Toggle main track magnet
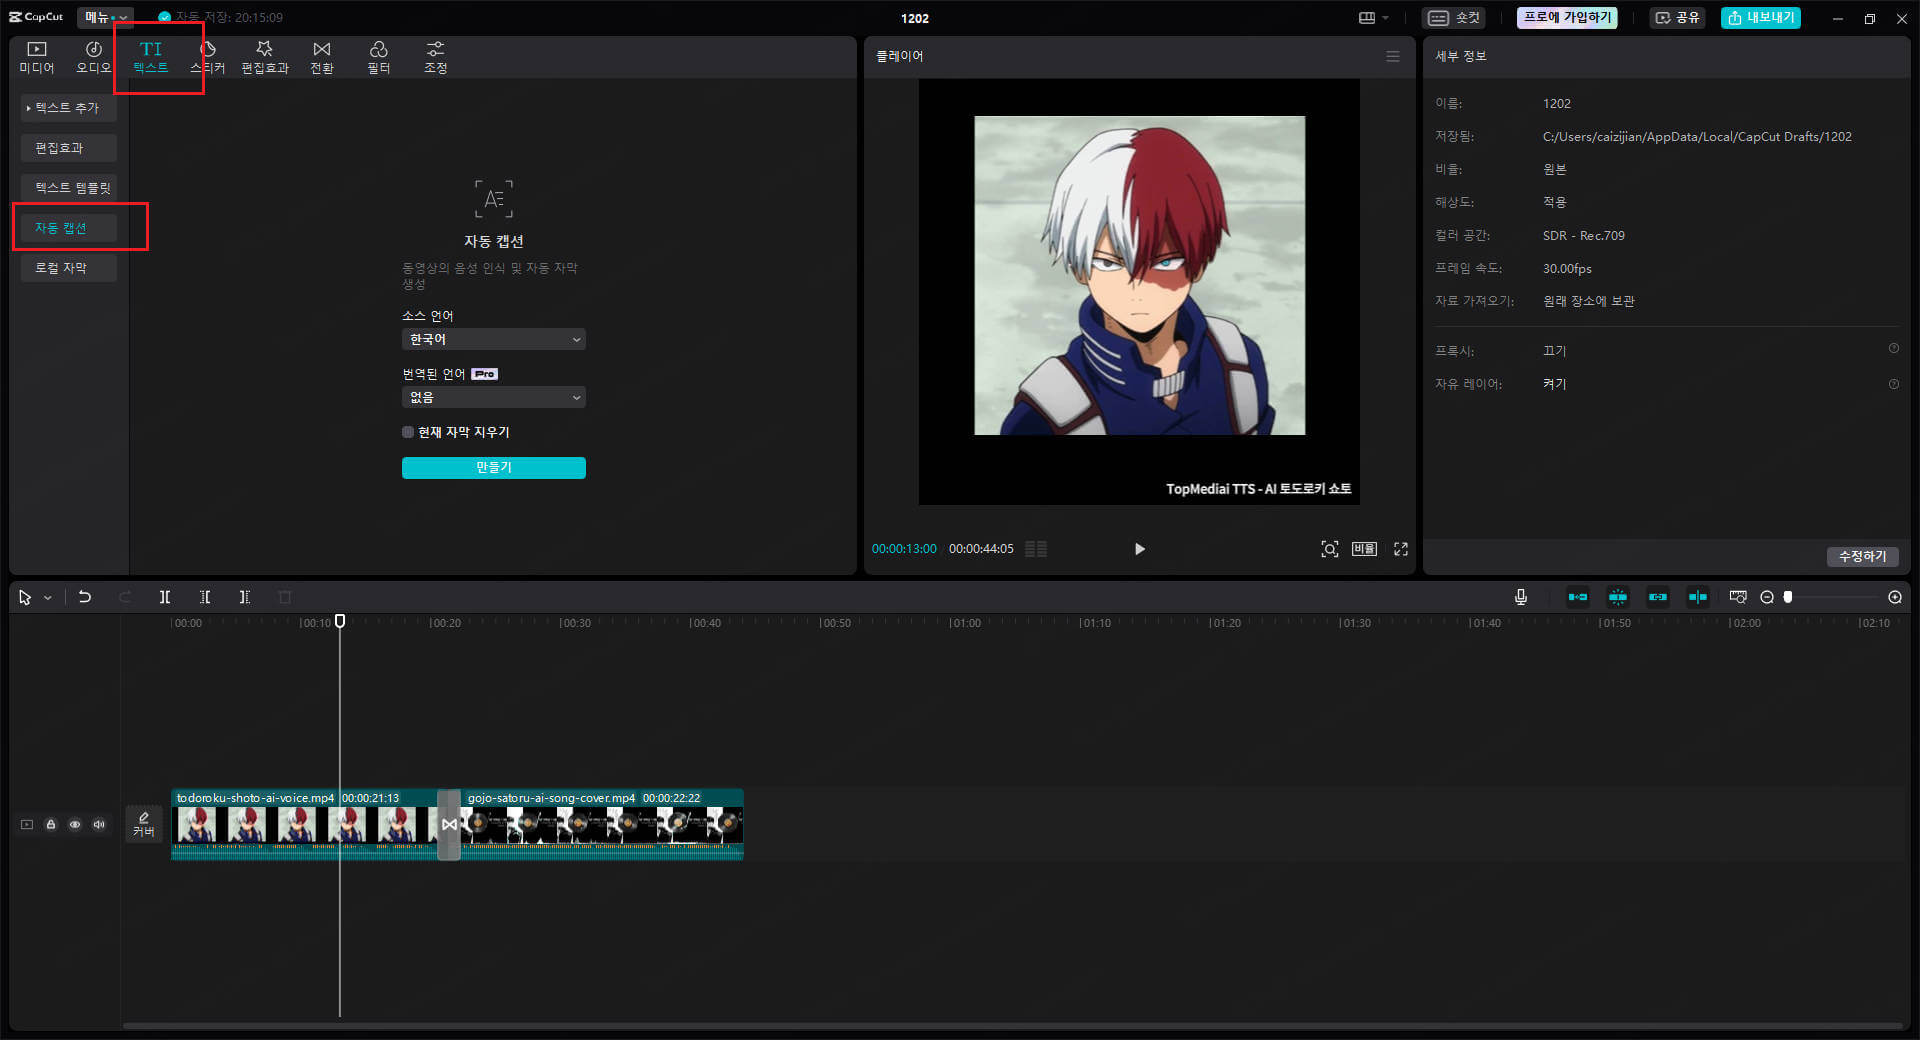Screen dimensions: 1920x1040 (x=1578, y=597)
